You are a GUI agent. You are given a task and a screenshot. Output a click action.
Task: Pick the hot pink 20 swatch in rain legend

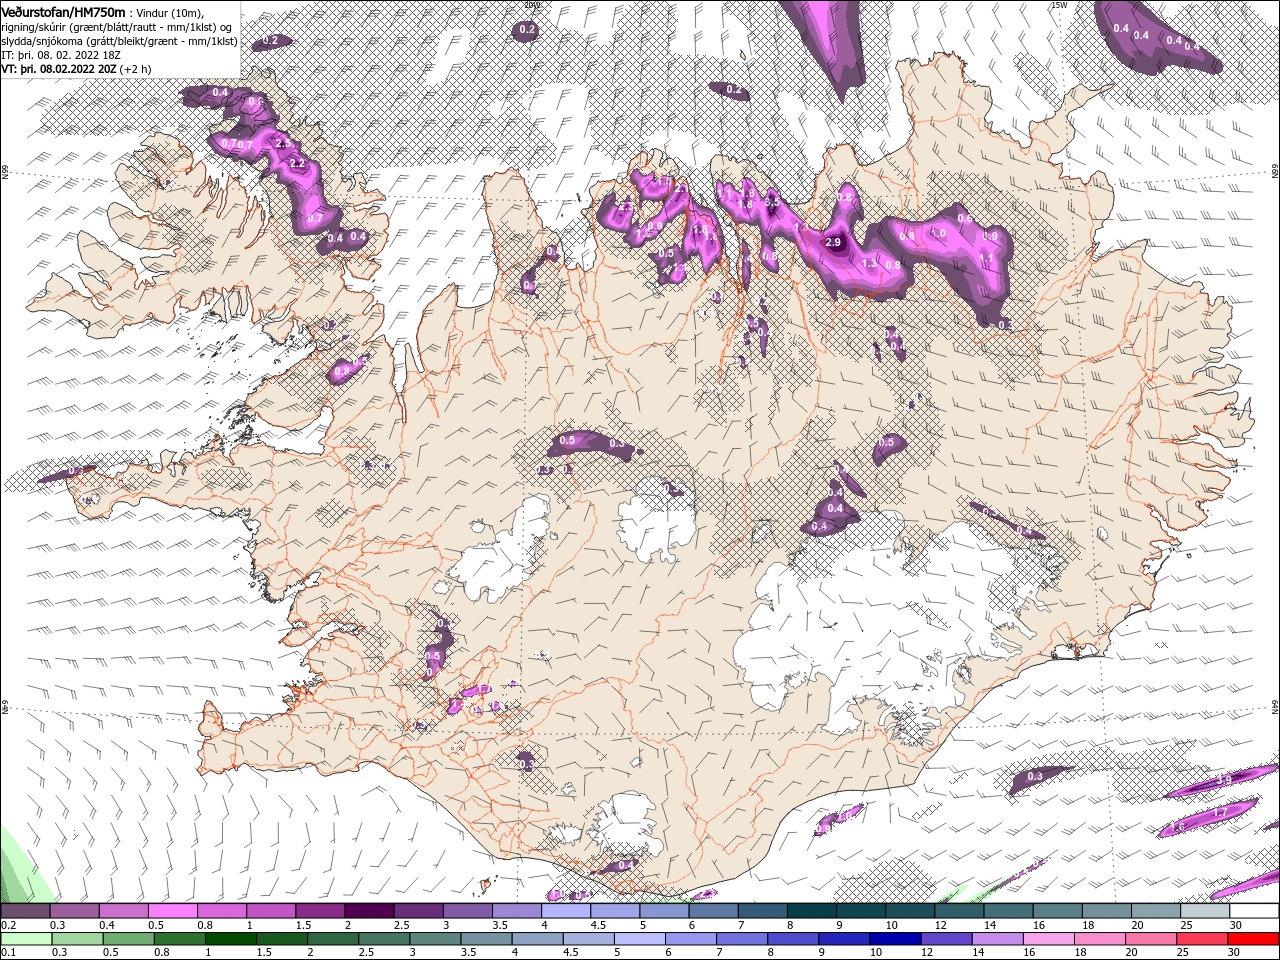1152,938
